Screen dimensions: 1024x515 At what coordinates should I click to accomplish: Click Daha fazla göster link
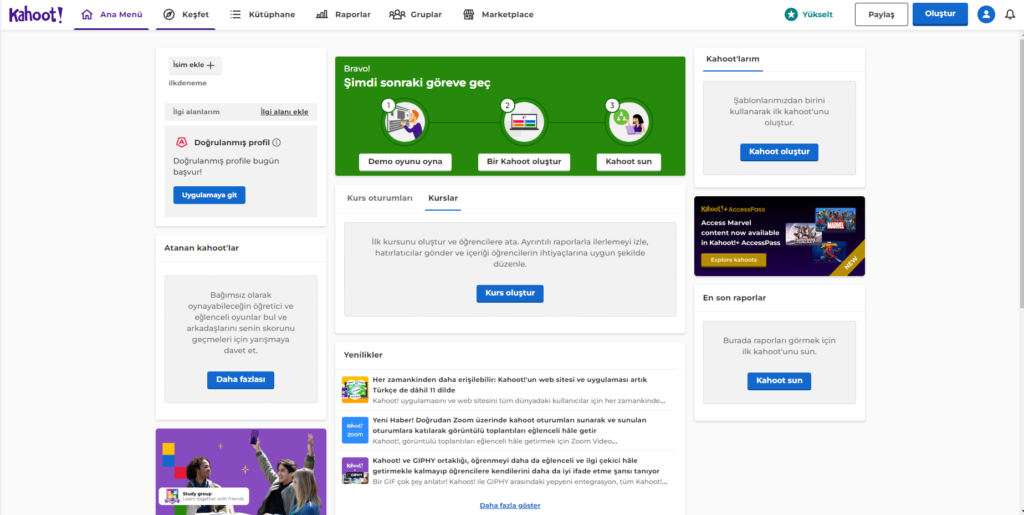[510, 505]
